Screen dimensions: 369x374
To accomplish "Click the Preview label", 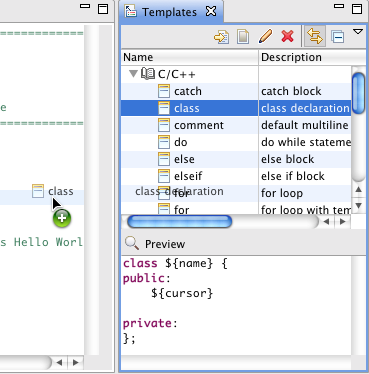I will (x=165, y=244).
